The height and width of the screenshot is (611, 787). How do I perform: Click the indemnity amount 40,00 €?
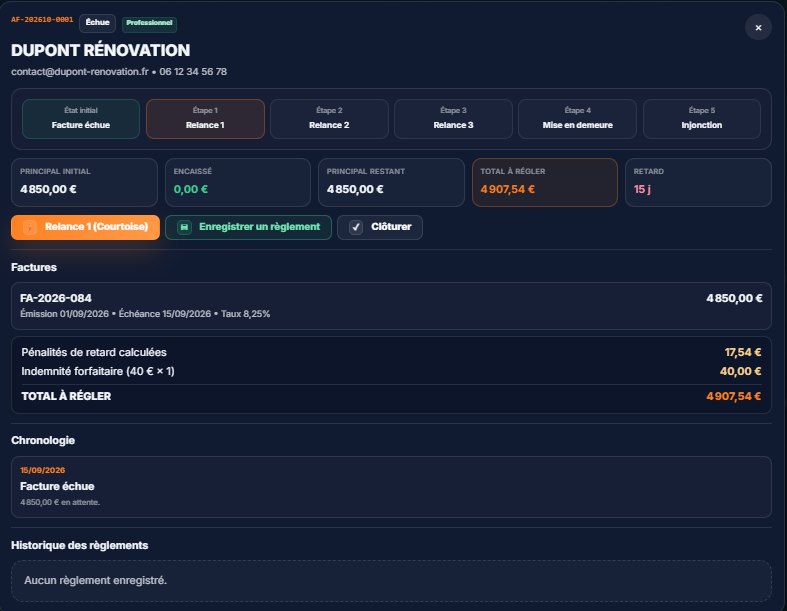pos(741,372)
